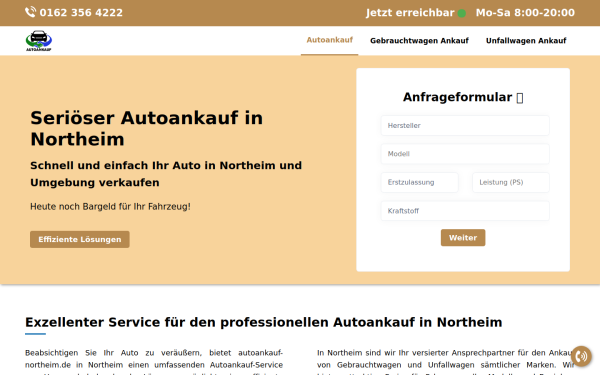Select the Kraftstoff field

click(x=465, y=211)
